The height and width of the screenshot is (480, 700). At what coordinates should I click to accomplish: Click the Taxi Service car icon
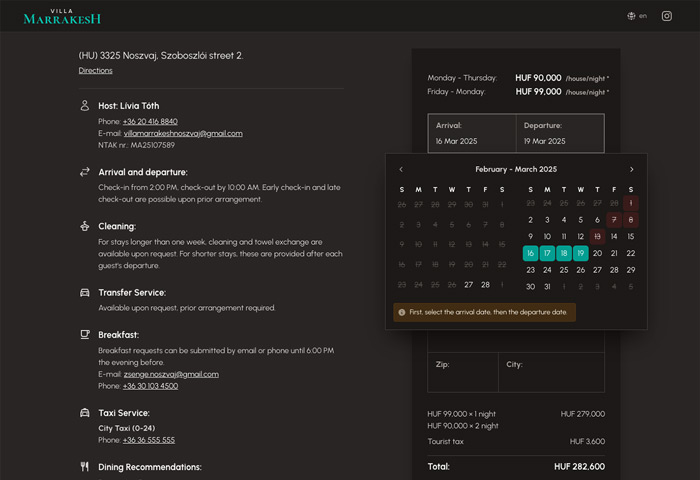(85, 412)
